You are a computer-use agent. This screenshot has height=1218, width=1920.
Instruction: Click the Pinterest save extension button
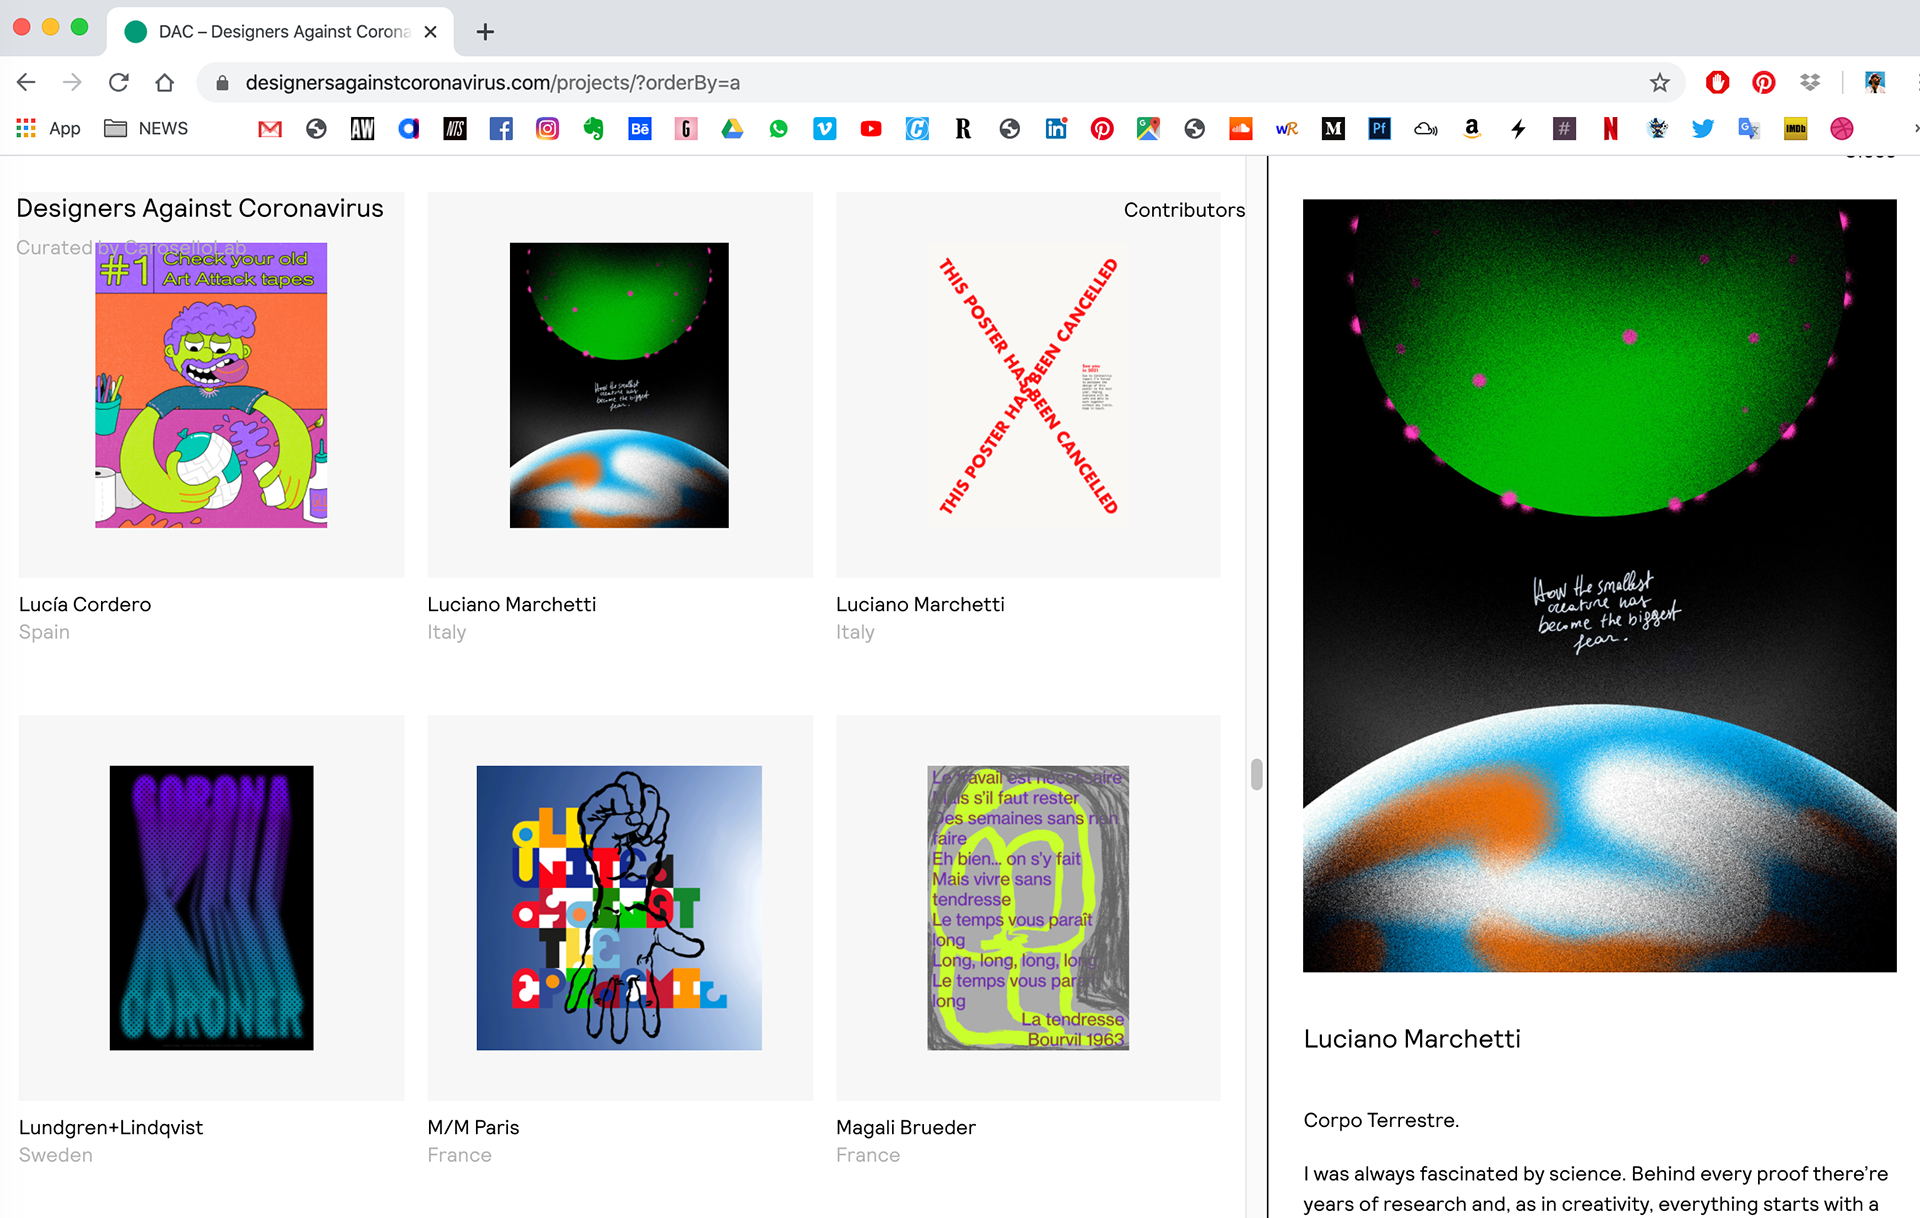point(1764,83)
